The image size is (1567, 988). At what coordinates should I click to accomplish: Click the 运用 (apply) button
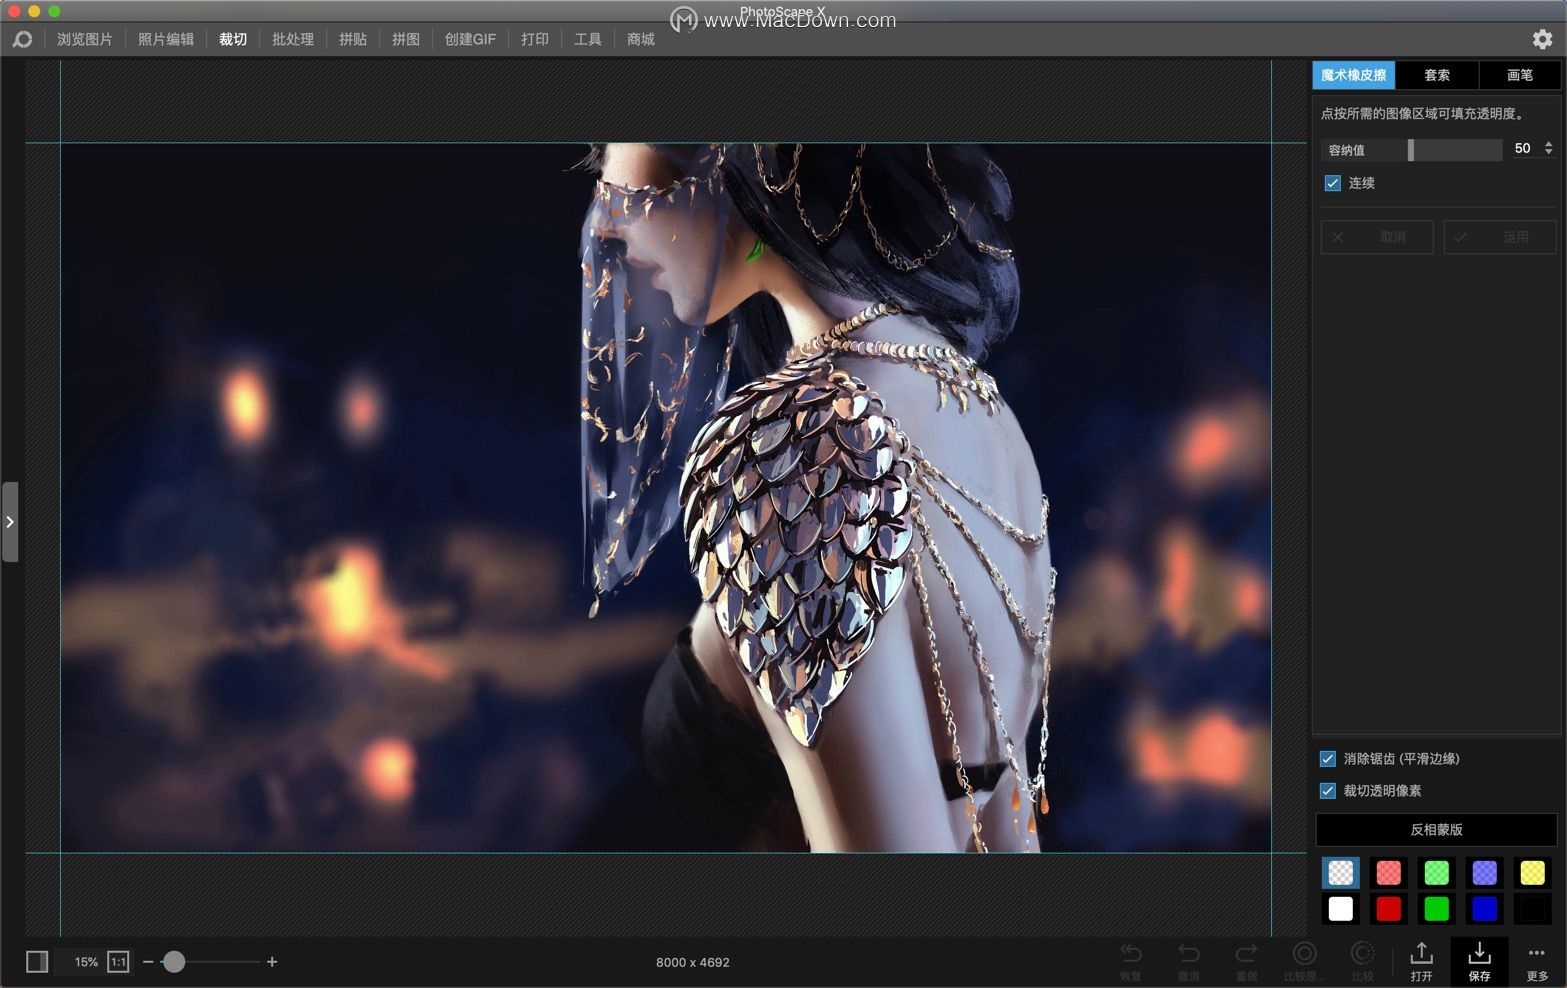pos(1500,237)
